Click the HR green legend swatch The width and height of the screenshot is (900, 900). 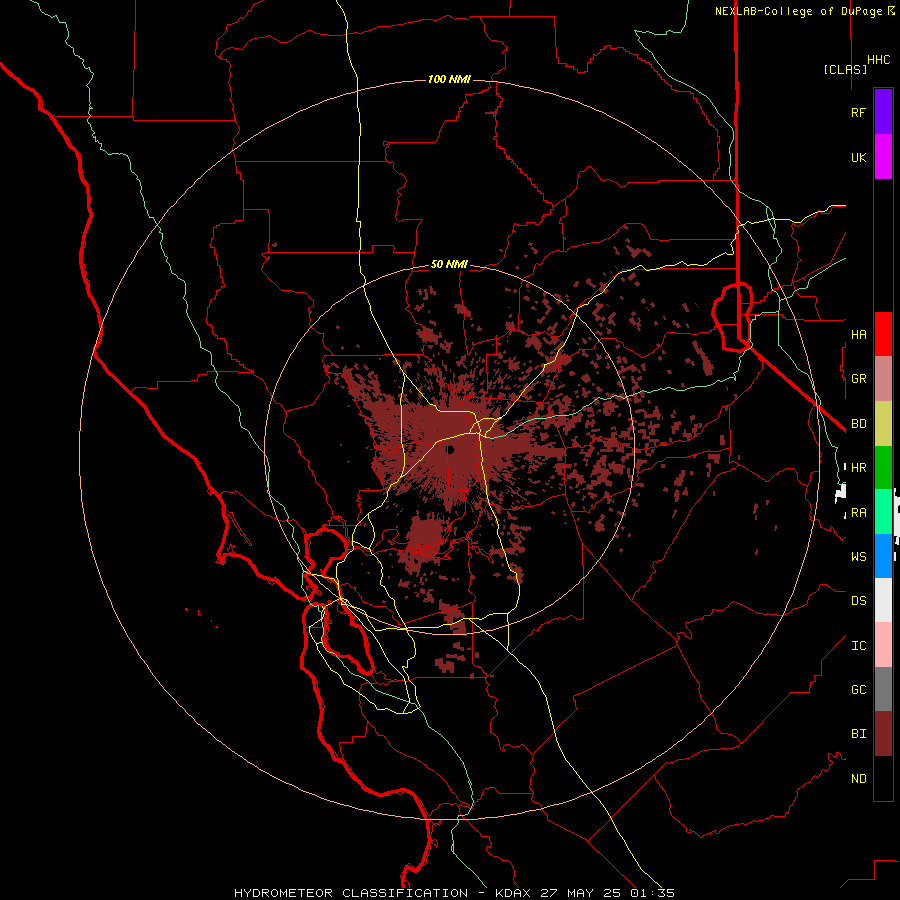[883, 467]
